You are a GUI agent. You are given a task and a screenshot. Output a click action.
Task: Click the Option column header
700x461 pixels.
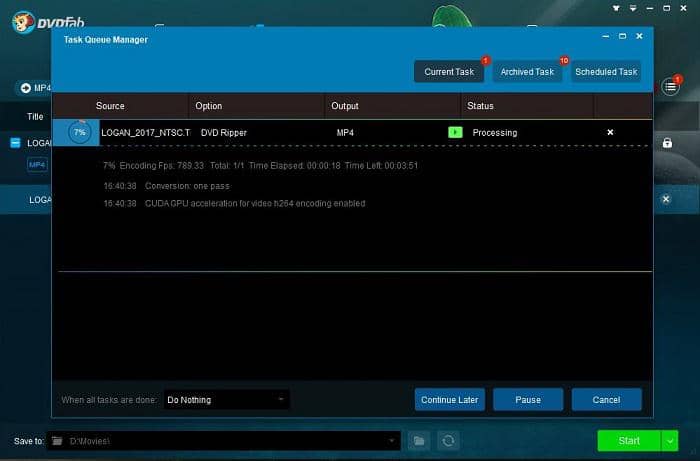pyautogui.click(x=208, y=106)
